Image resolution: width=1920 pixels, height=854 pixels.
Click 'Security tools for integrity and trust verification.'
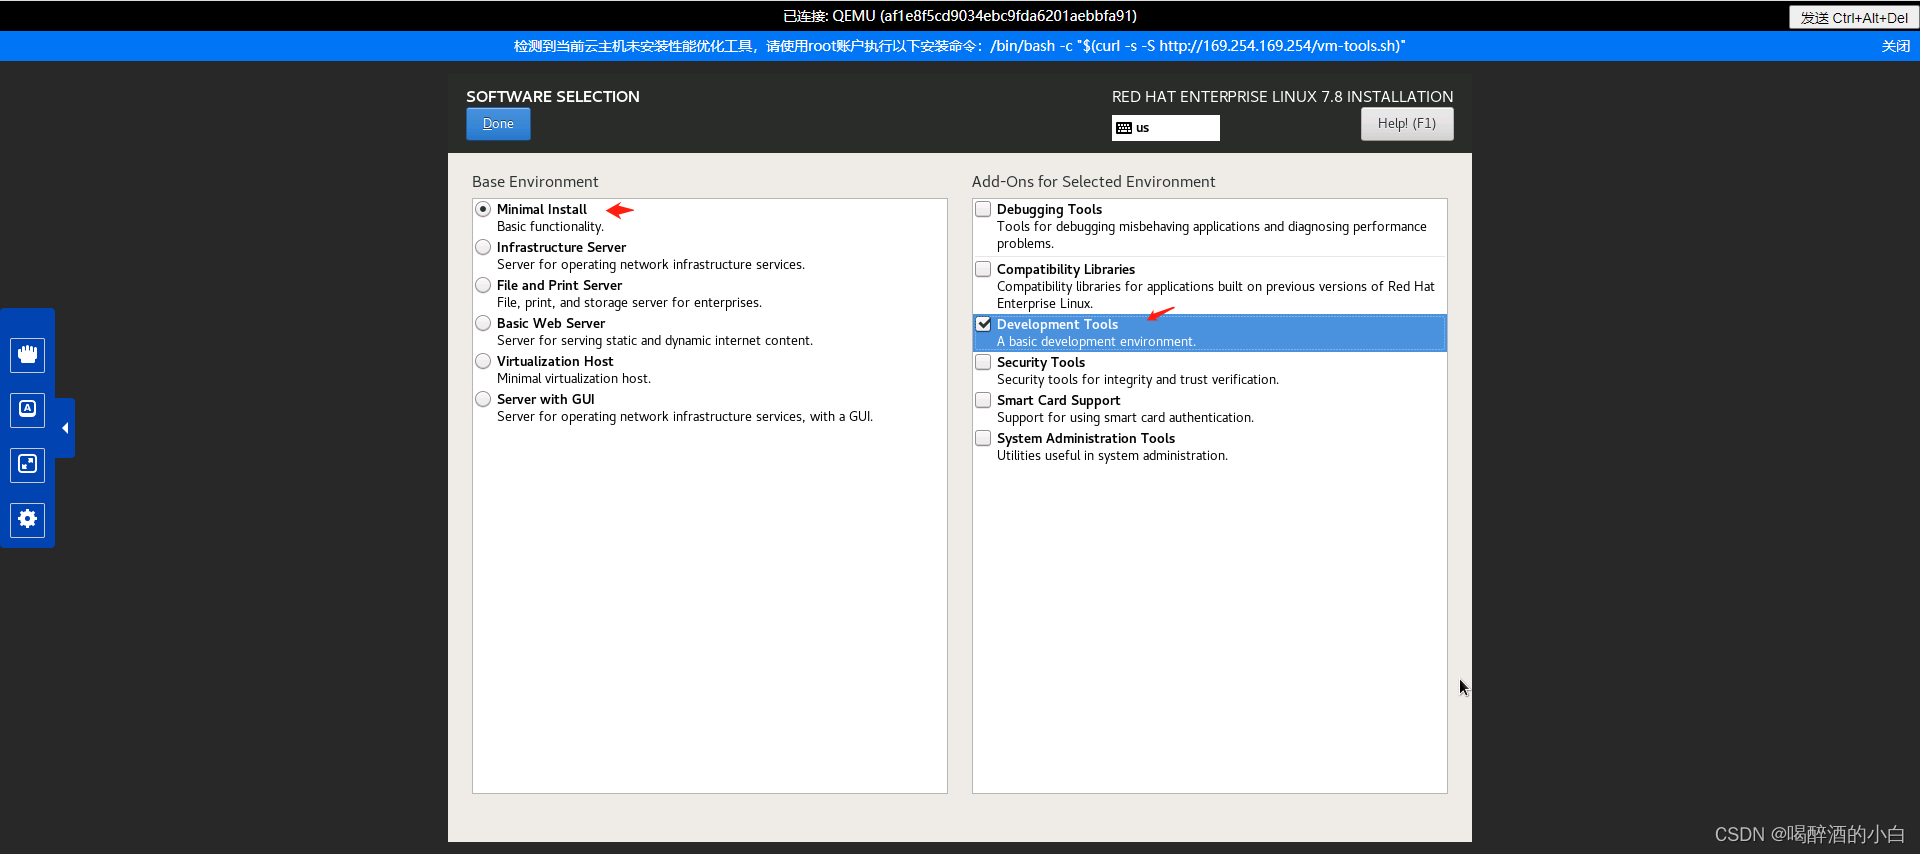[x=1138, y=380]
